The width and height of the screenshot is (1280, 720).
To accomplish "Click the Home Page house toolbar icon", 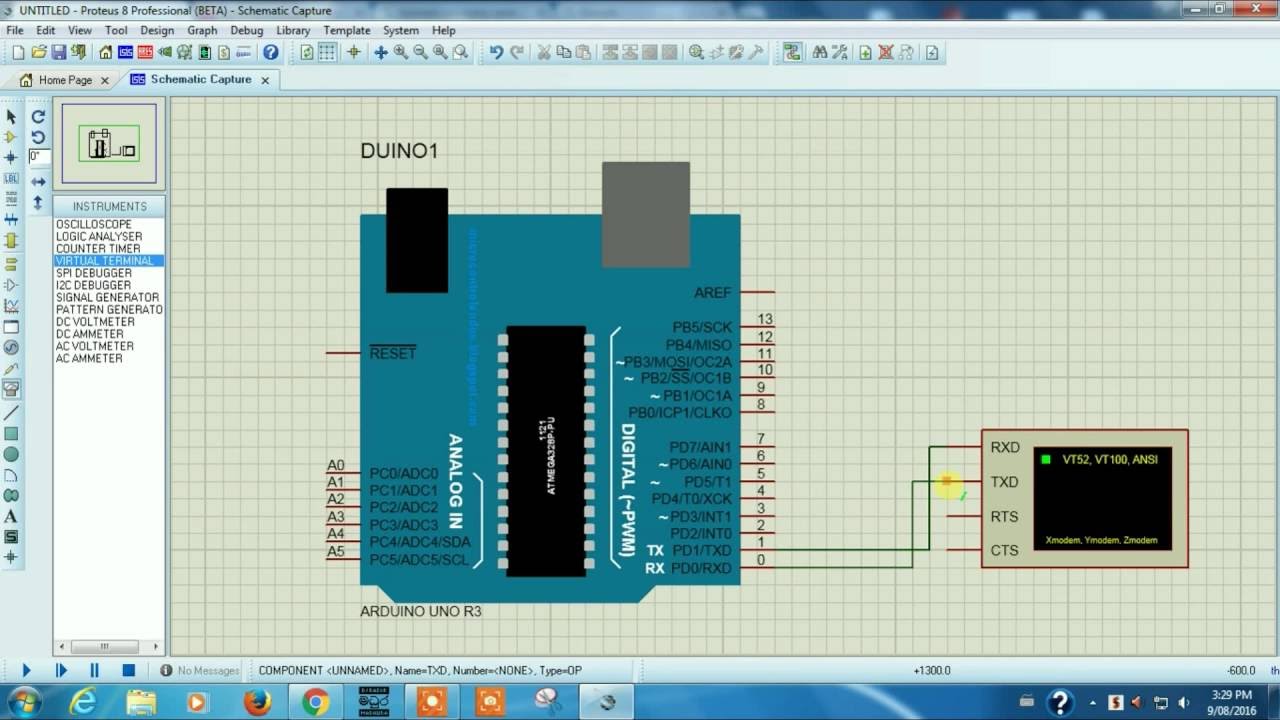I will [106, 52].
